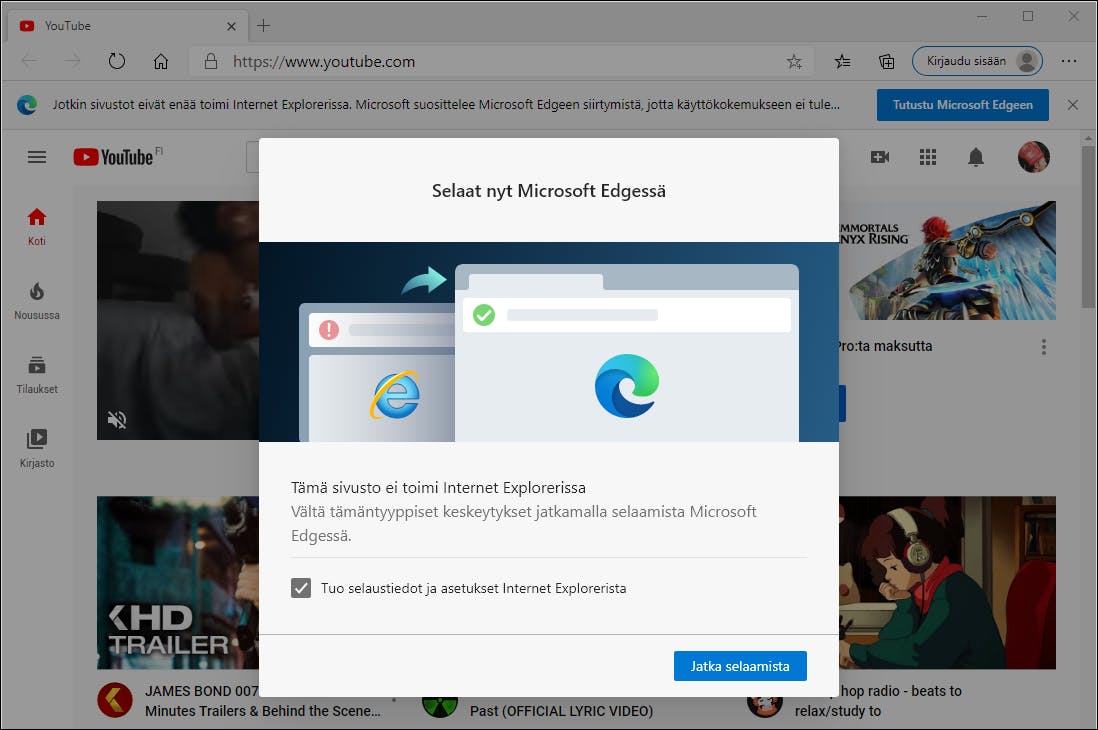Image resolution: width=1098 pixels, height=730 pixels.
Task: Reload the page with Refresh icon
Action: click(117, 62)
